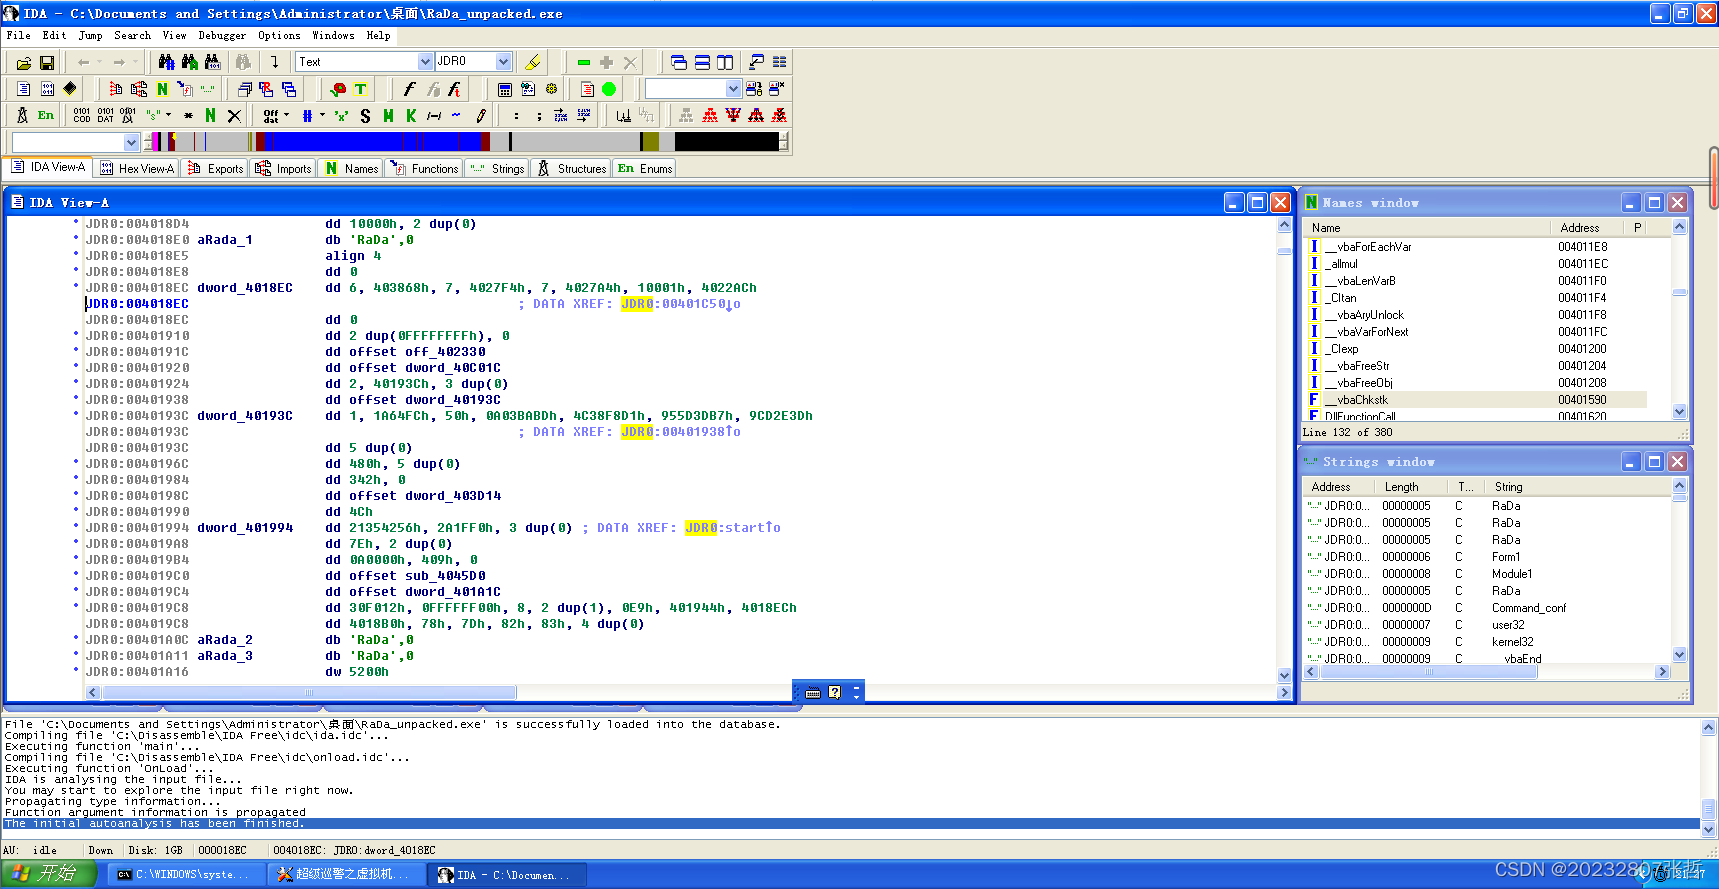Click the red trident graph icon

733,116
